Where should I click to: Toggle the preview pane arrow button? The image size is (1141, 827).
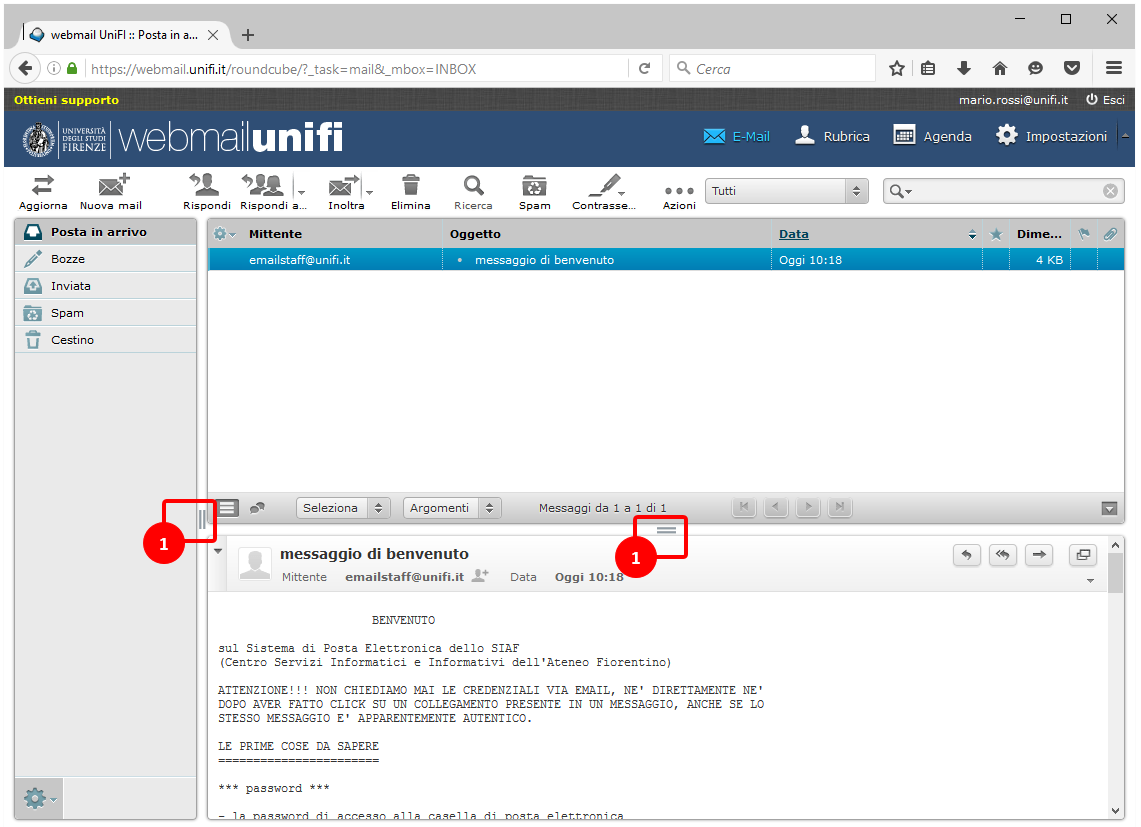(x=1109, y=508)
